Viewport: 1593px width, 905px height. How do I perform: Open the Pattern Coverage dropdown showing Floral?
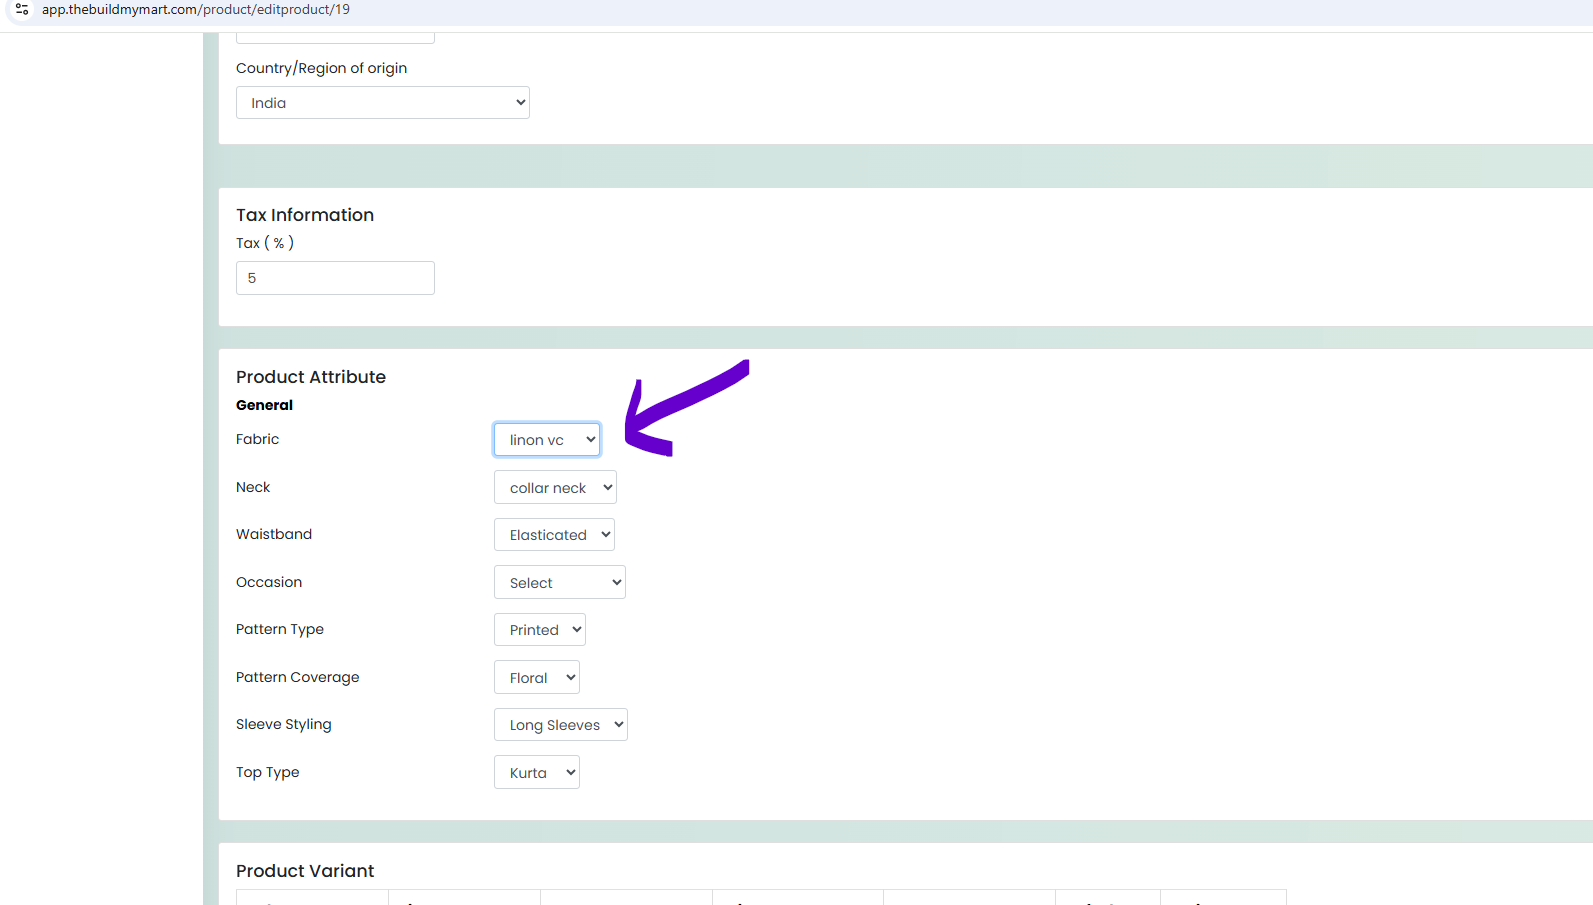537,677
